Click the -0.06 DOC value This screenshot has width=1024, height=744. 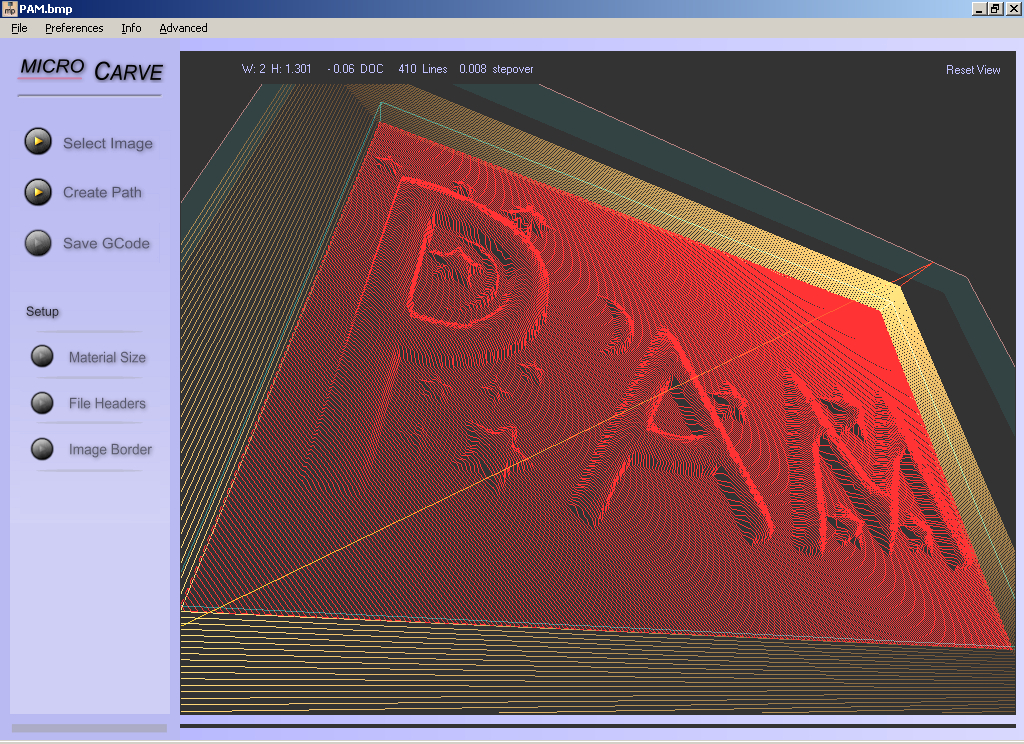tap(355, 69)
